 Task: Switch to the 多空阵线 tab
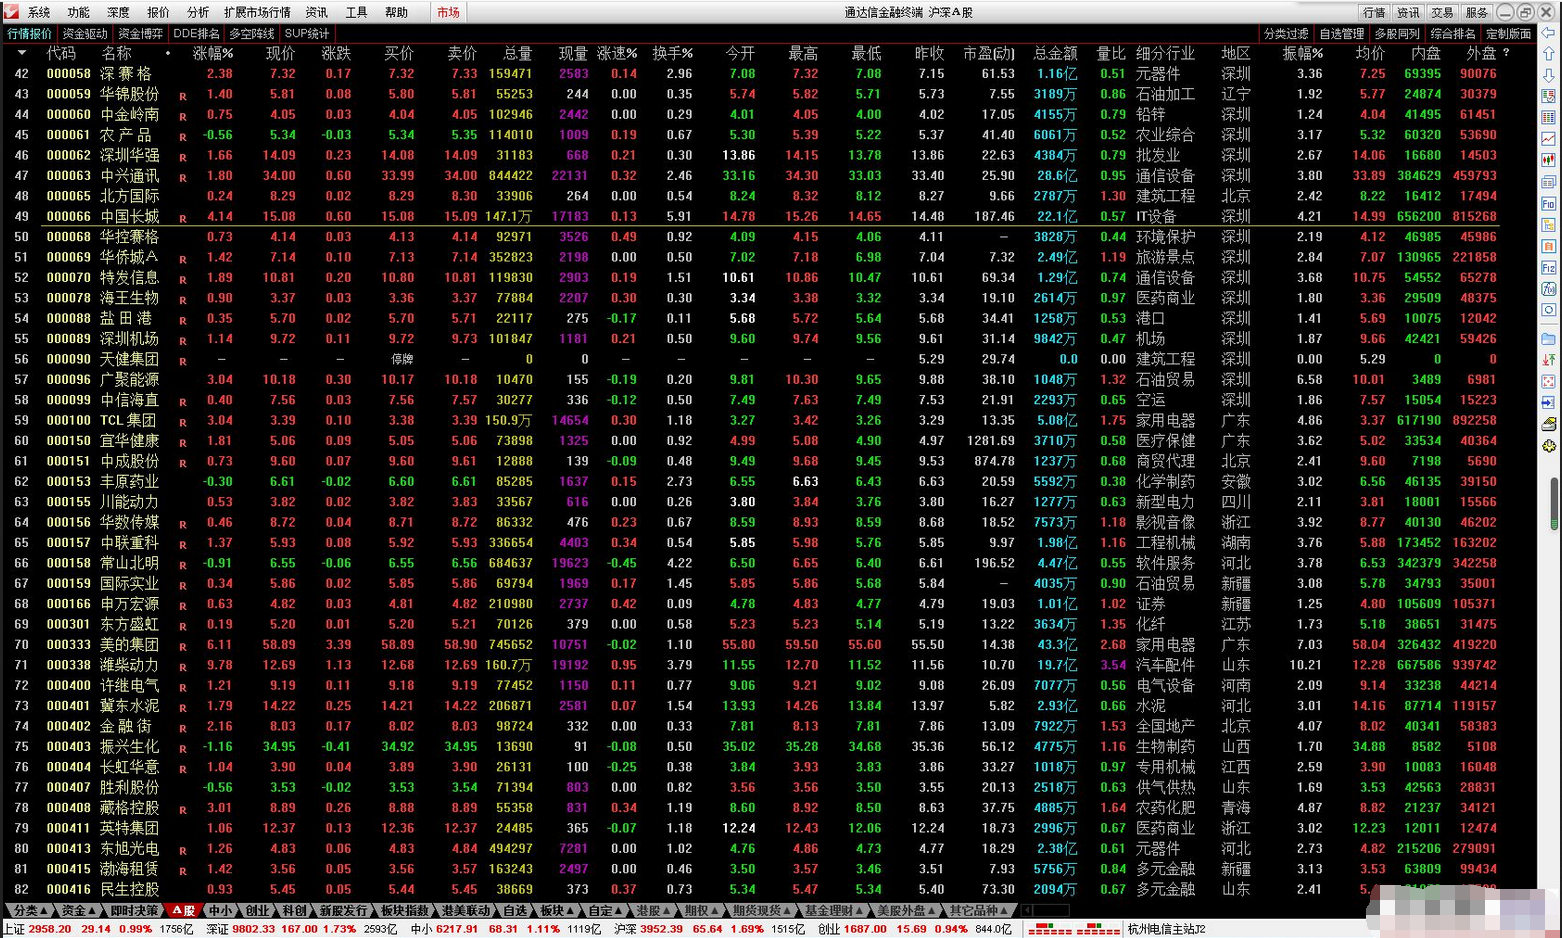coord(252,33)
